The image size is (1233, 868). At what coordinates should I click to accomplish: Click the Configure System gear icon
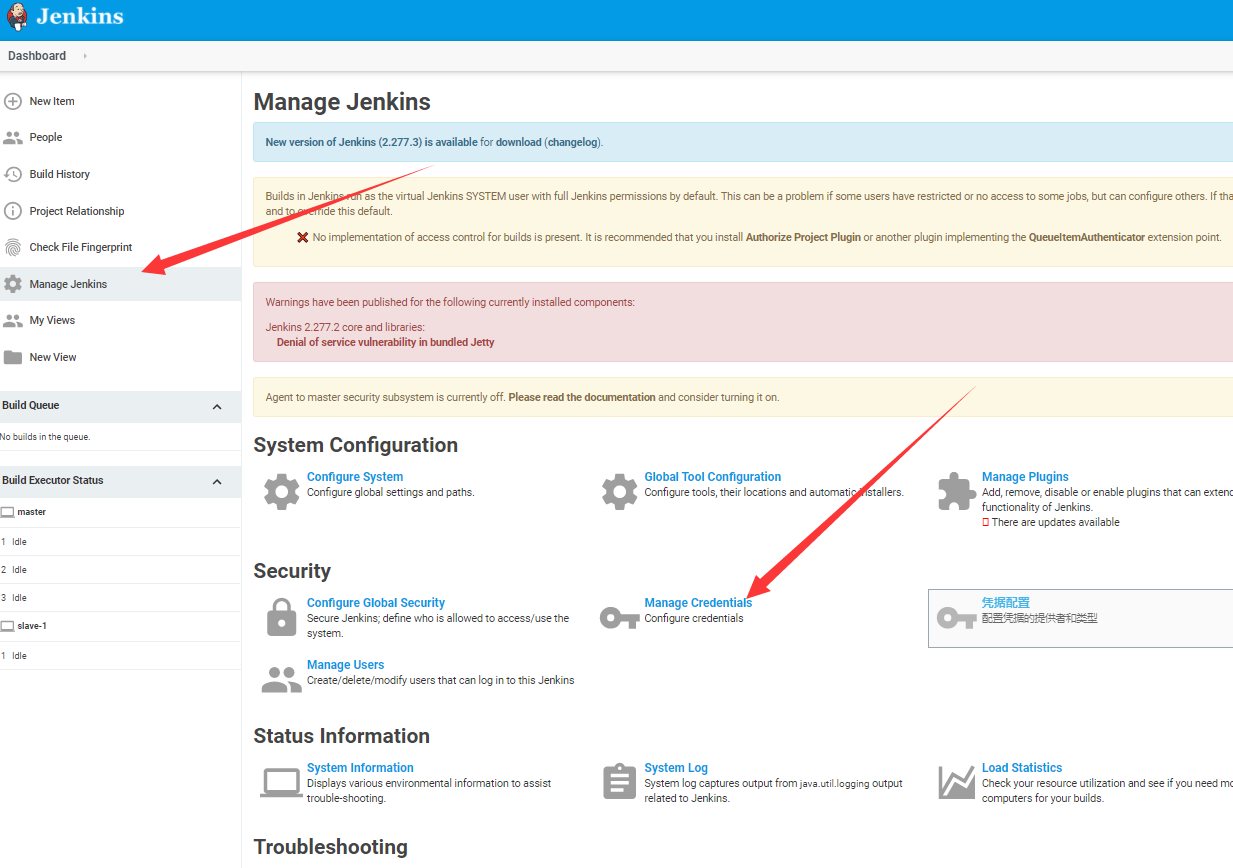281,491
